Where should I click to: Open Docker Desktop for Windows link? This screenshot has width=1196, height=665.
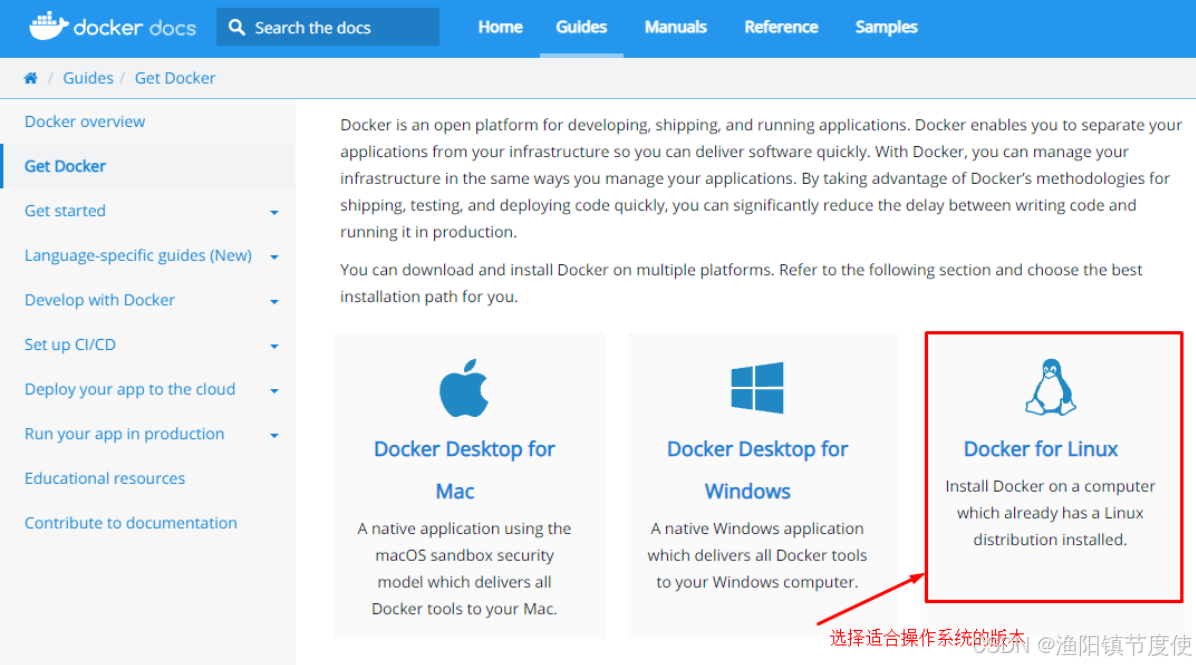tap(757, 470)
